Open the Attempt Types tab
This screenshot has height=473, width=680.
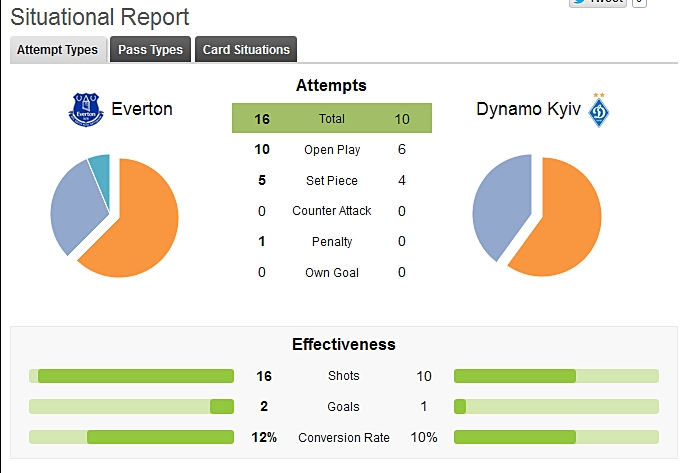[57, 50]
